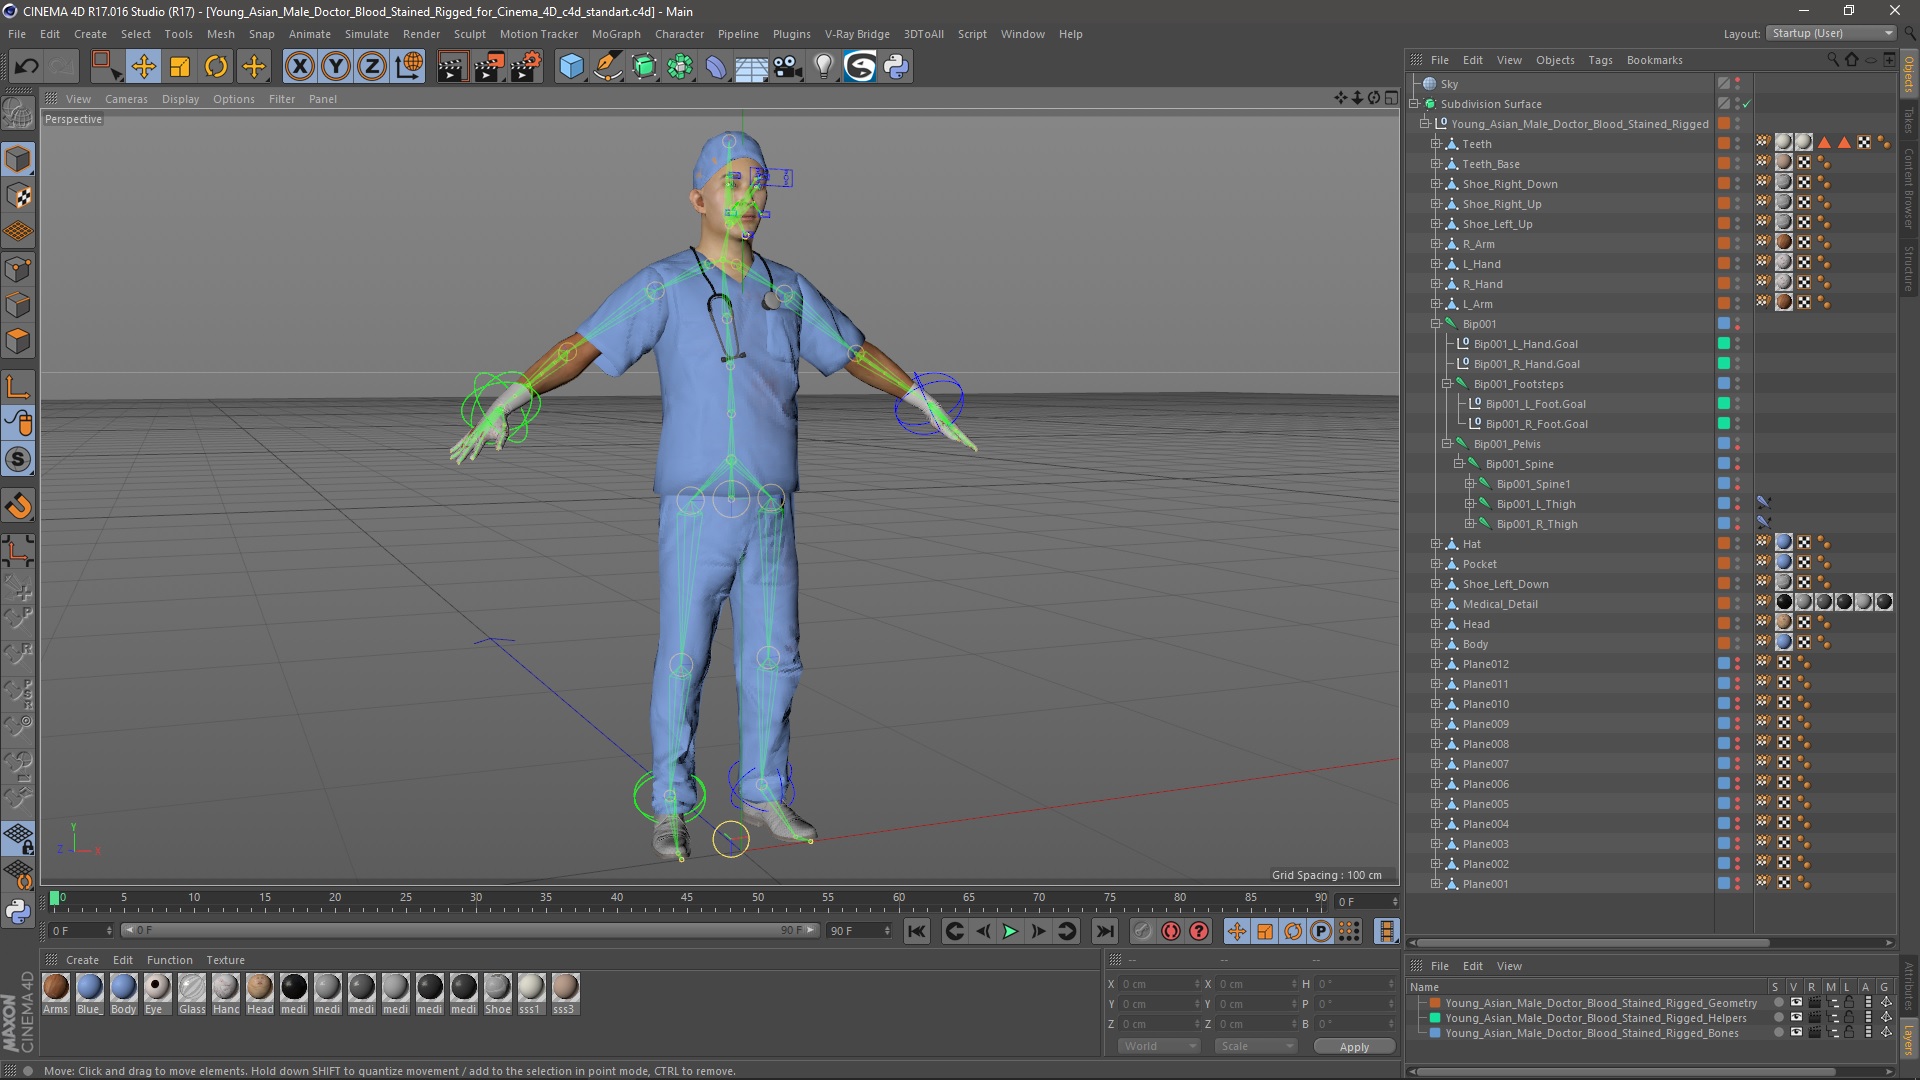The image size is (1920, 1080).
Task: Select Bip001_L_Hand.Goal in object tree
Action: [1525, 344]
